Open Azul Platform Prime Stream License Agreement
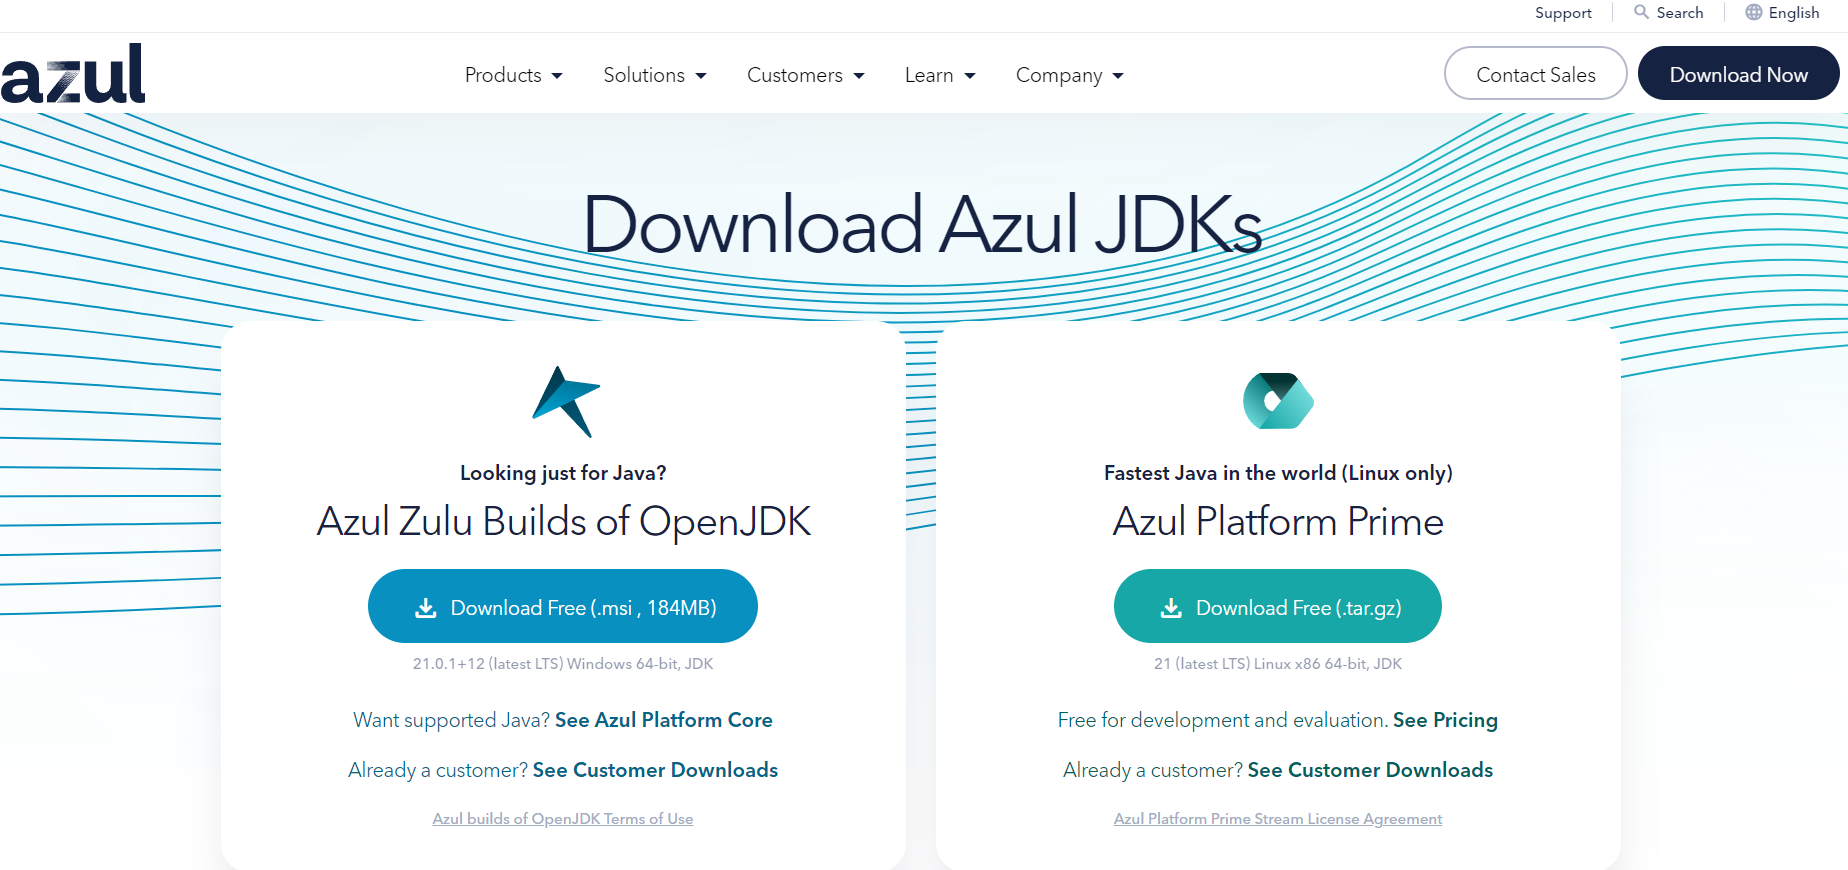1848x870 pixels. click(1278, 818)
